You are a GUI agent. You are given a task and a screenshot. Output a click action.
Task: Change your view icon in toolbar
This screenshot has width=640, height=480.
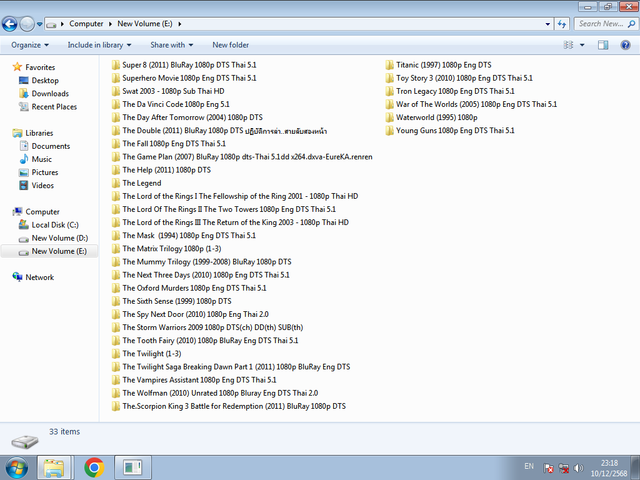pos(568,45)
